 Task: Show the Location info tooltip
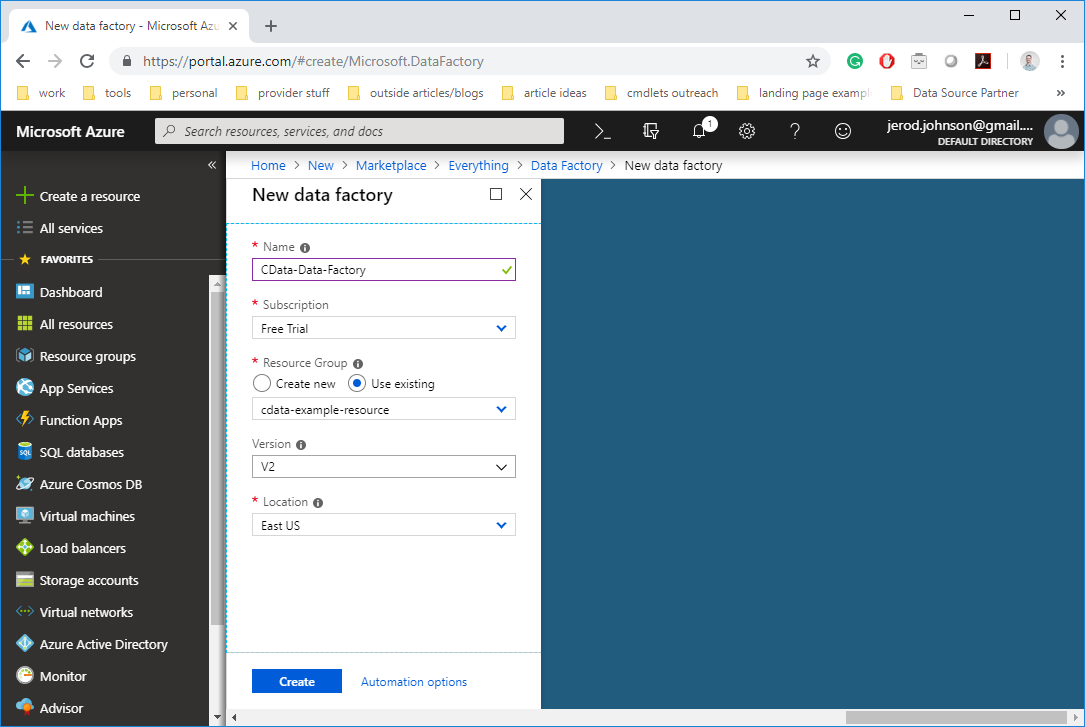(x=318, y=503)
